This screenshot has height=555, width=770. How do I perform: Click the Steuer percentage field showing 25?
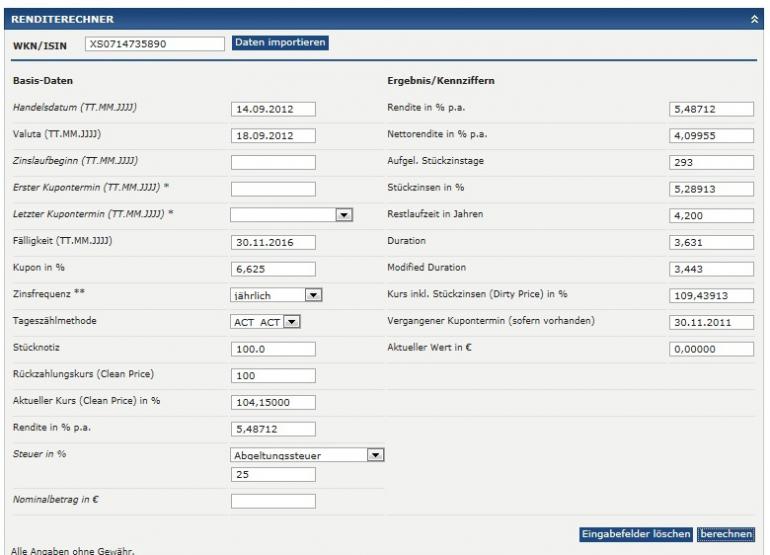[272, 474]
